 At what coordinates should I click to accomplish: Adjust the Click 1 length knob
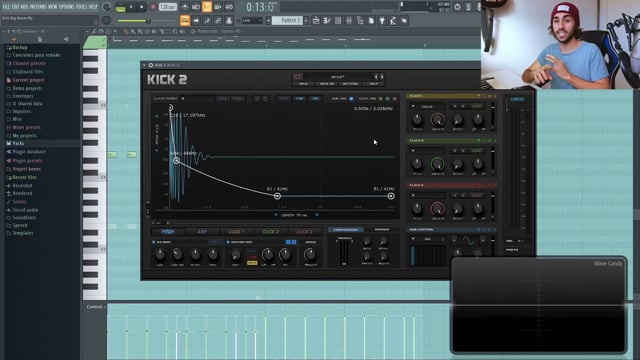[x=437, y=120]
